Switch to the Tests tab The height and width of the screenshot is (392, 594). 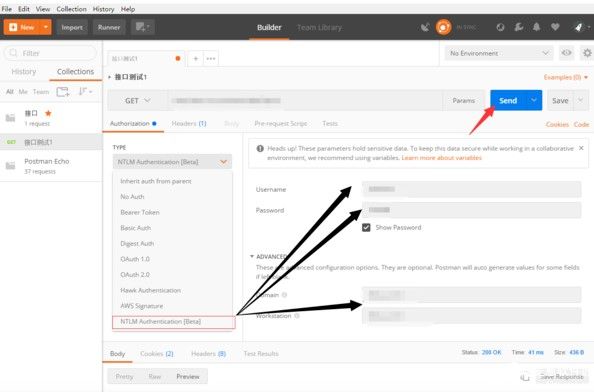point(330,123)
